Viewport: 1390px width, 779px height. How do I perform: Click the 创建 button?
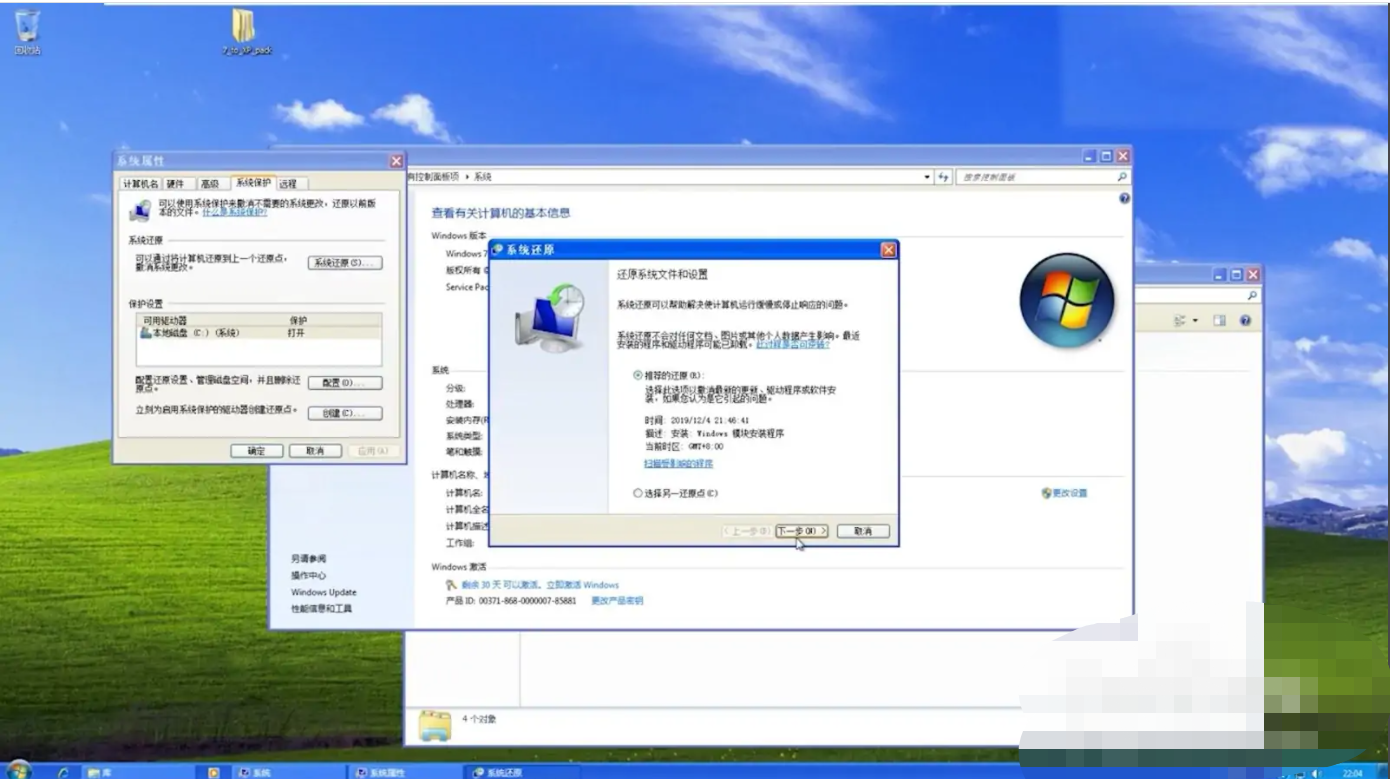pyautogui.click(x=345, y=413)
